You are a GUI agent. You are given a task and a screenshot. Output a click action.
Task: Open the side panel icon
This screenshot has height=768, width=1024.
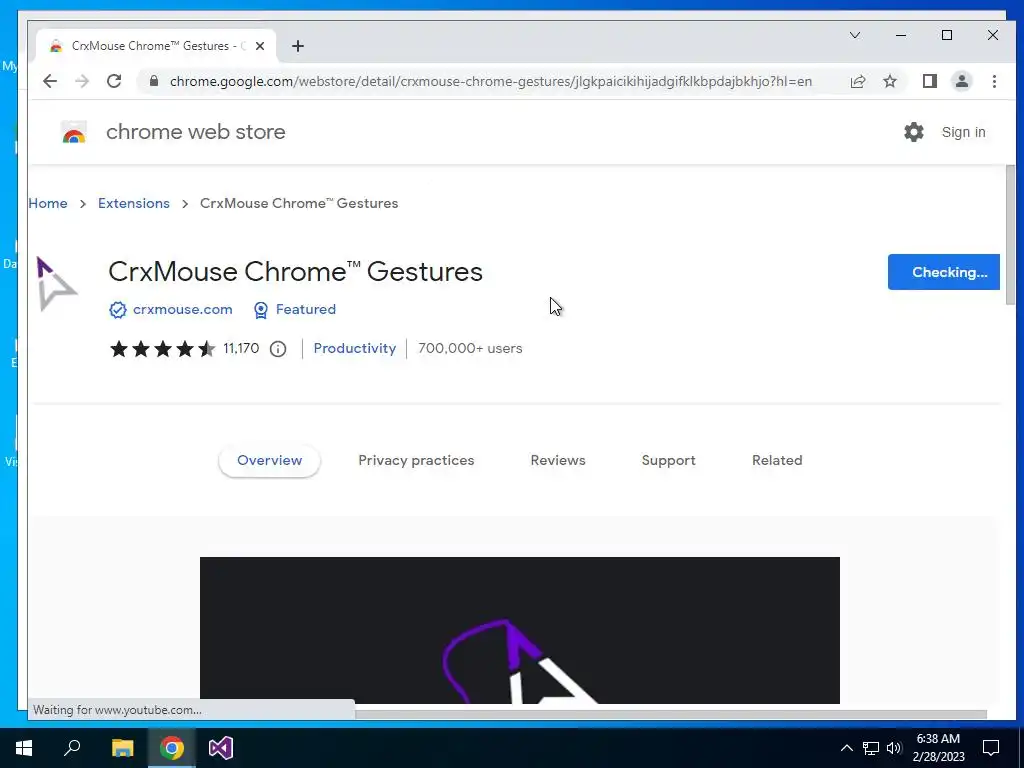(929, 81)
